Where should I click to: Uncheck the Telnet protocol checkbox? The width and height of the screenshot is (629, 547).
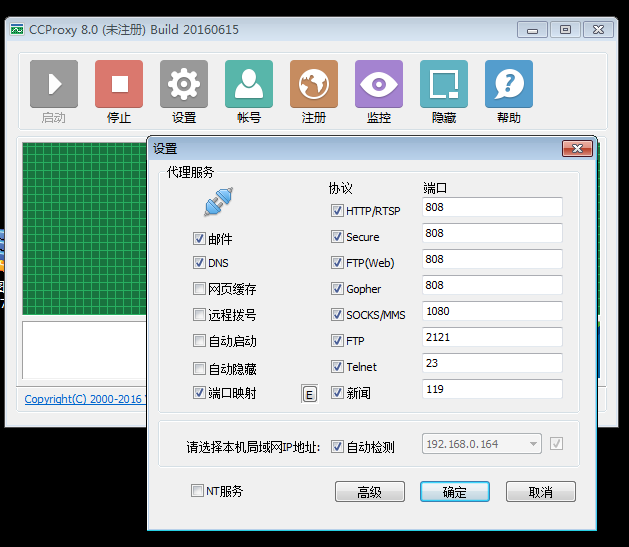[337, 367]
